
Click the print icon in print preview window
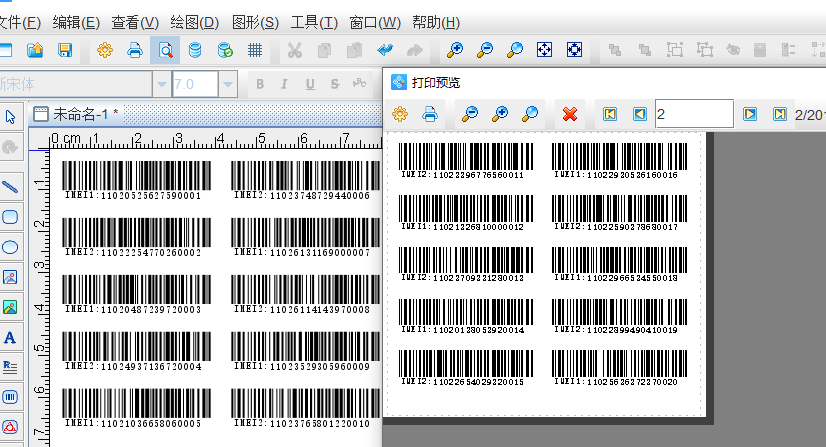(x=430, y=115)
